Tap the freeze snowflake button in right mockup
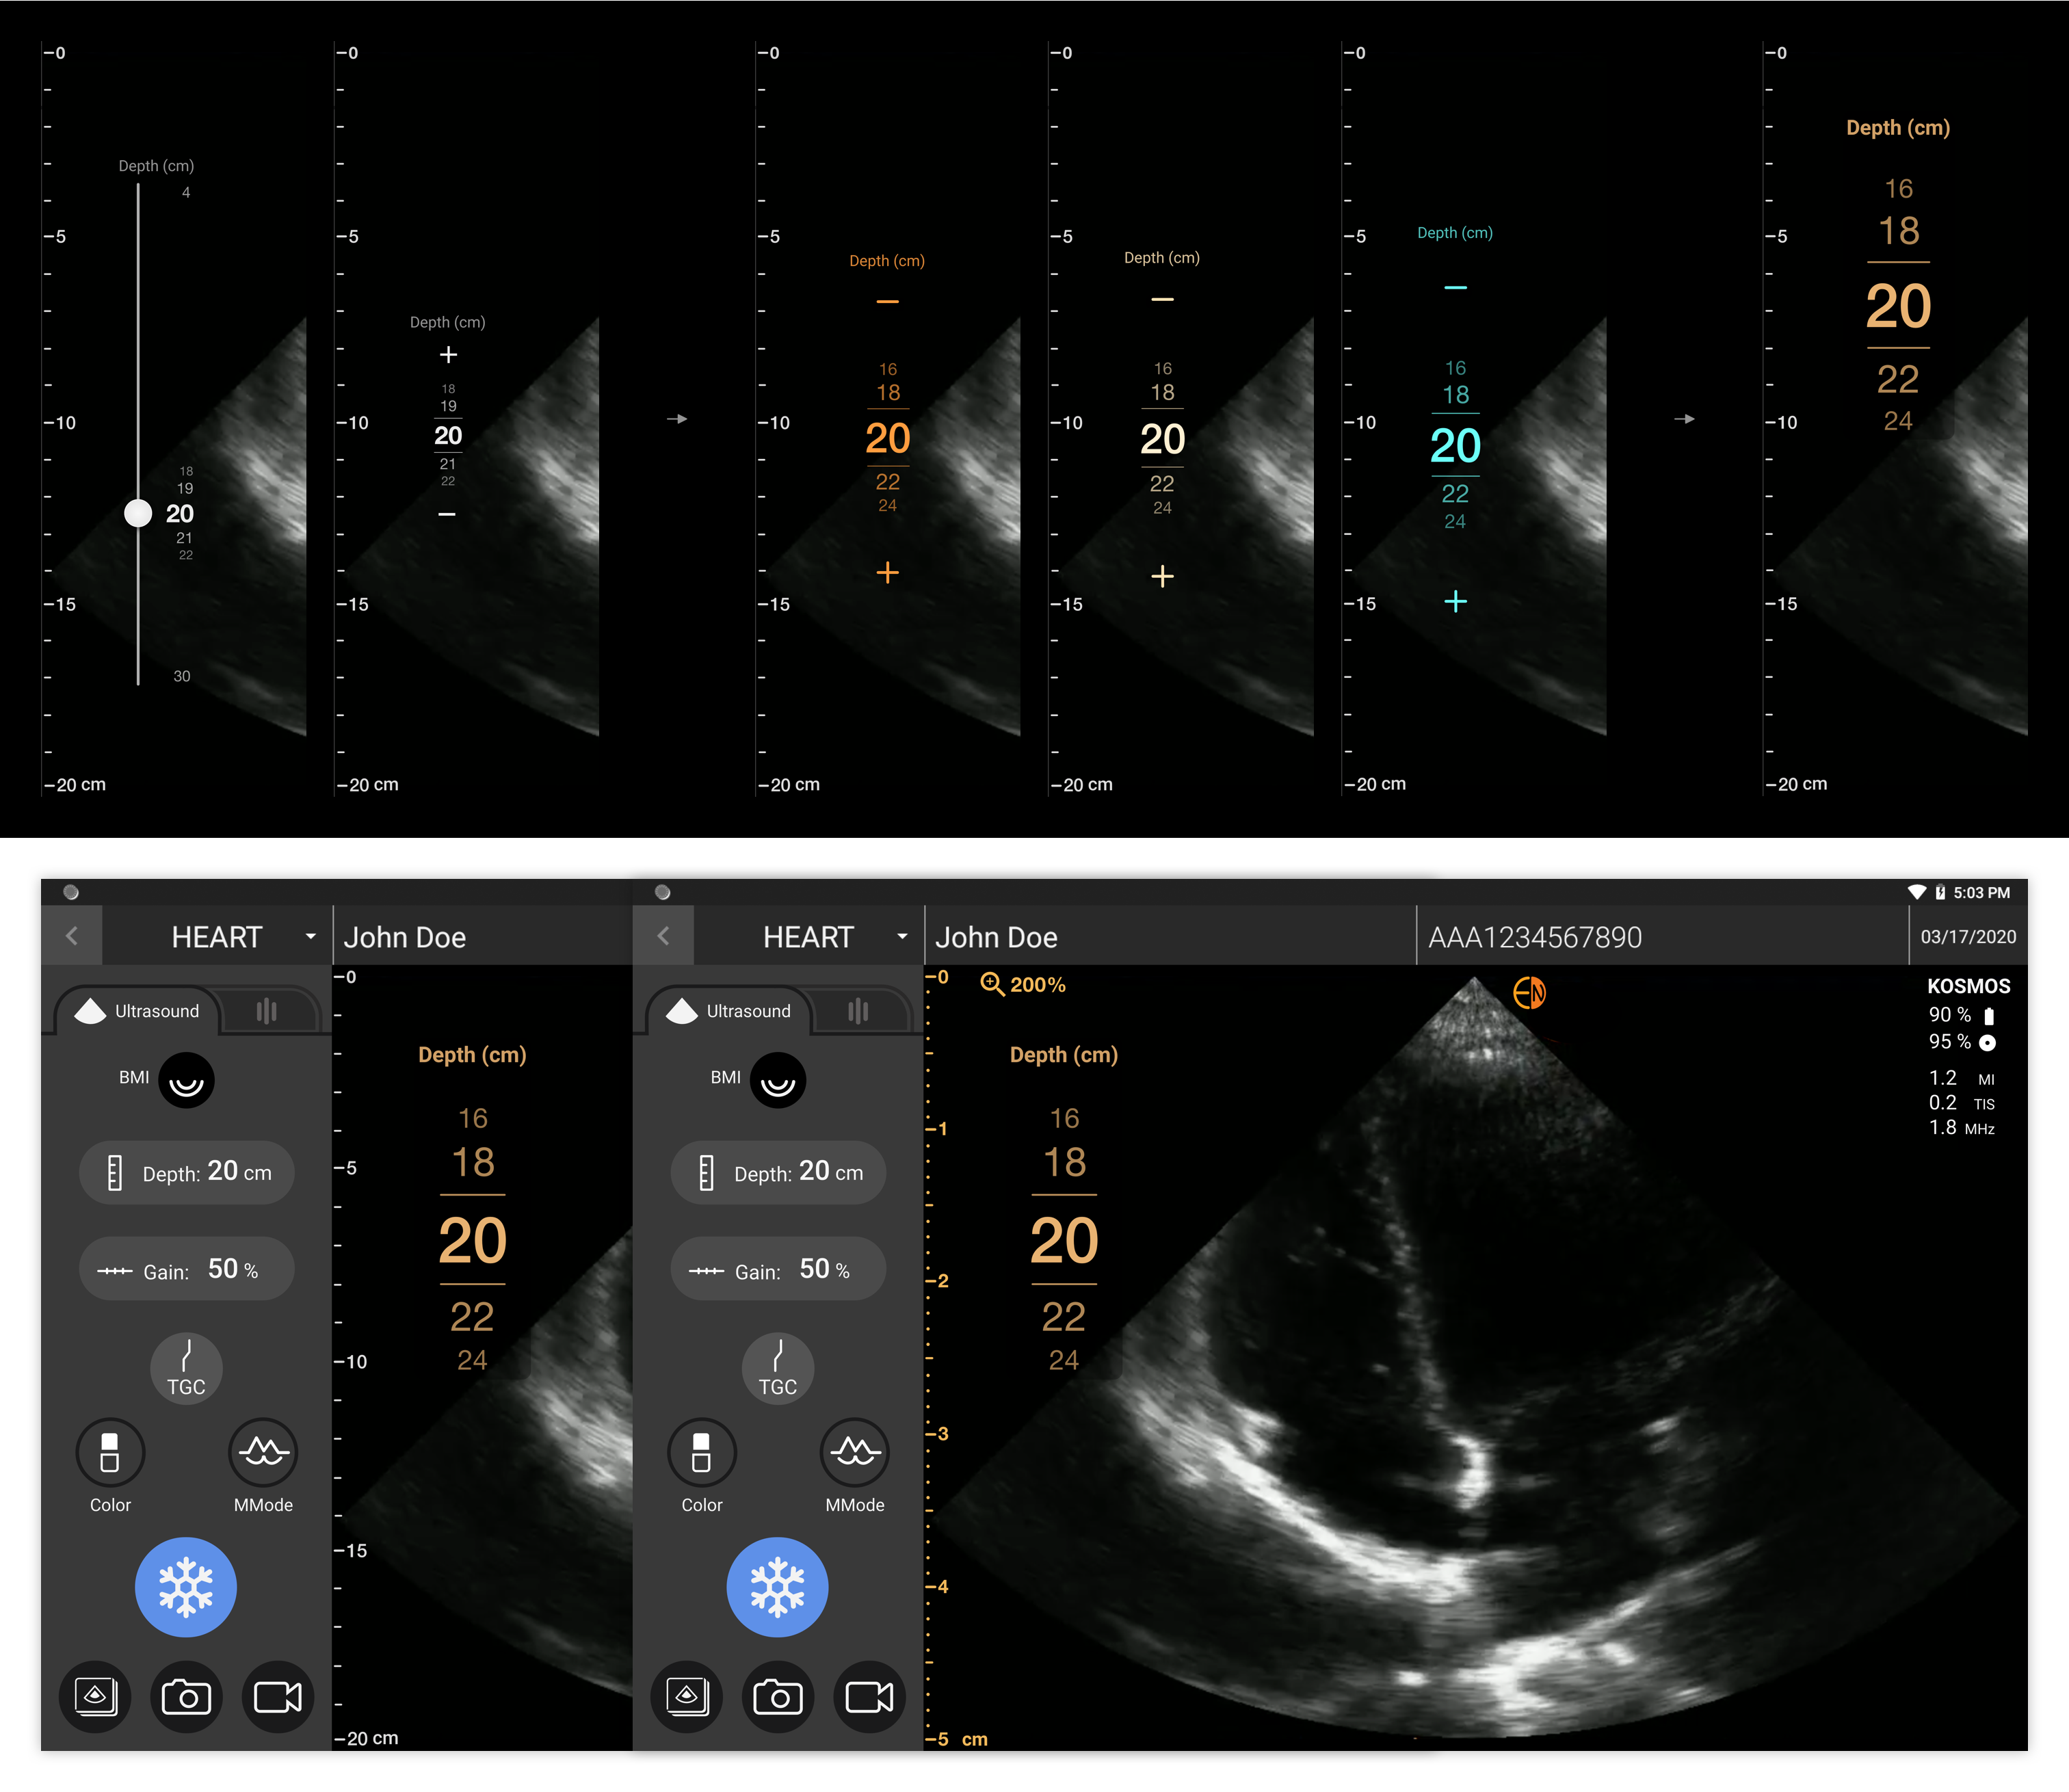Viewport: 2069px width, 1792px height. [x=777, y=1587]
